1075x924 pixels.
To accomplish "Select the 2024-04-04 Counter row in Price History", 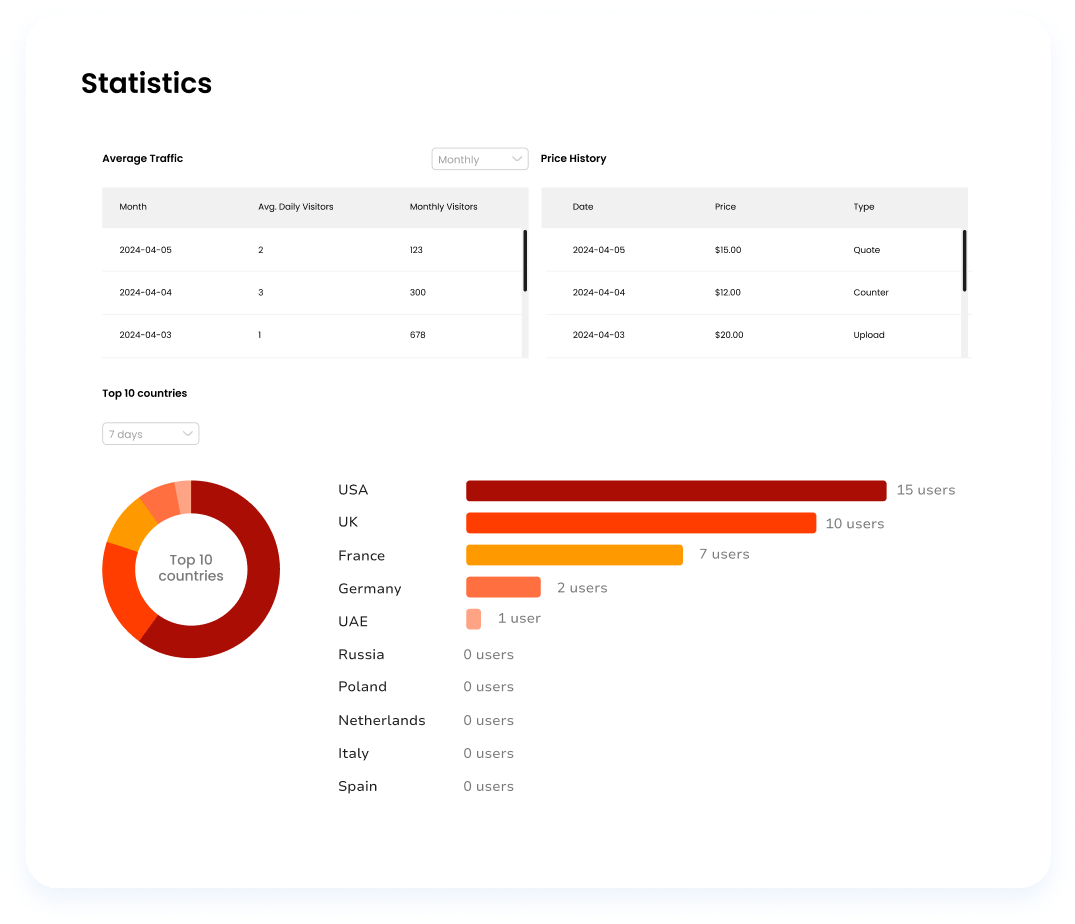I will pos(740,292).
